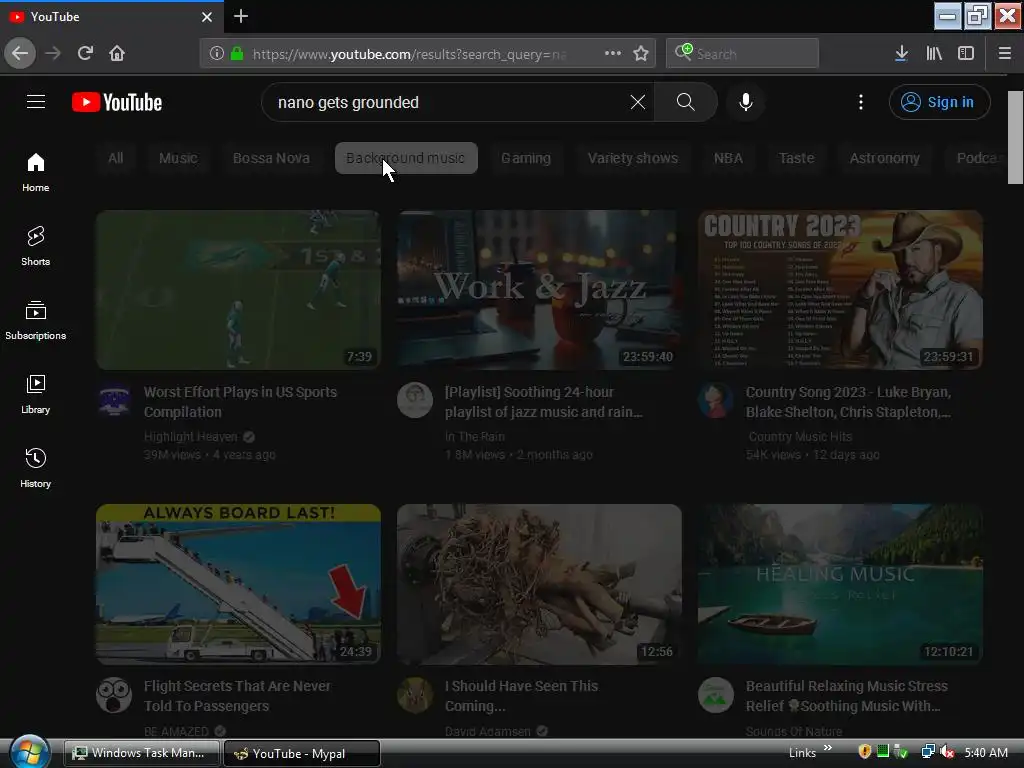Click the green padlock connection icon
The width and height of the screenshot is (1024, 768).
(237, 54)
